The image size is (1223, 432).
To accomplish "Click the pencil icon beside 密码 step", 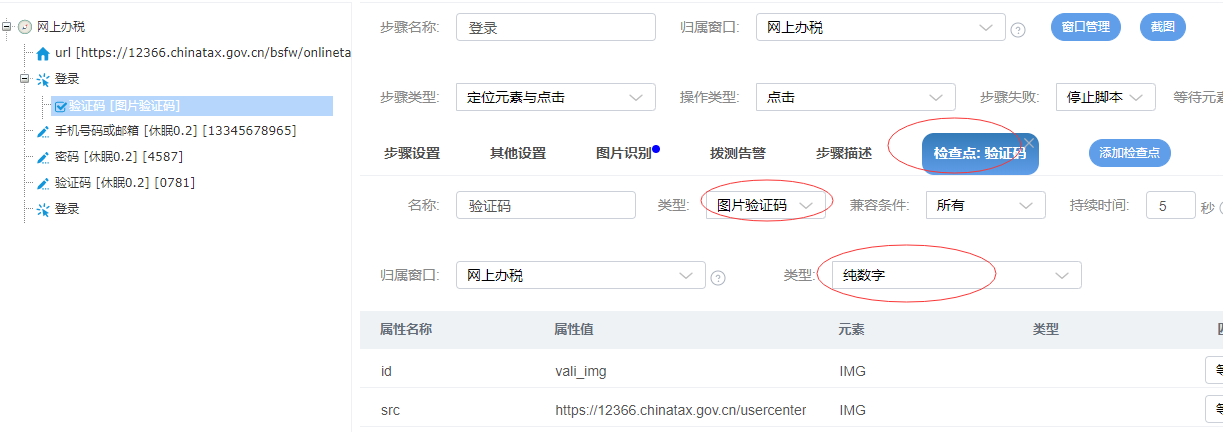I will 43,157.
